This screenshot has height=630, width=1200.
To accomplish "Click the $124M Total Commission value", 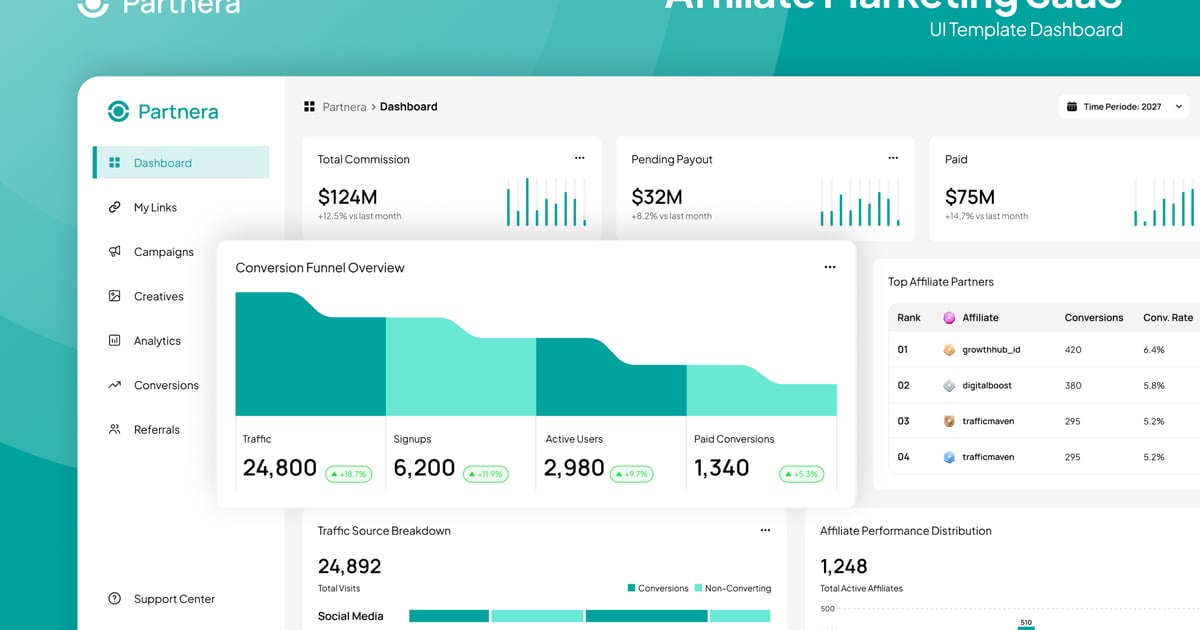I will pyautogui.click(x=347, y=197).
